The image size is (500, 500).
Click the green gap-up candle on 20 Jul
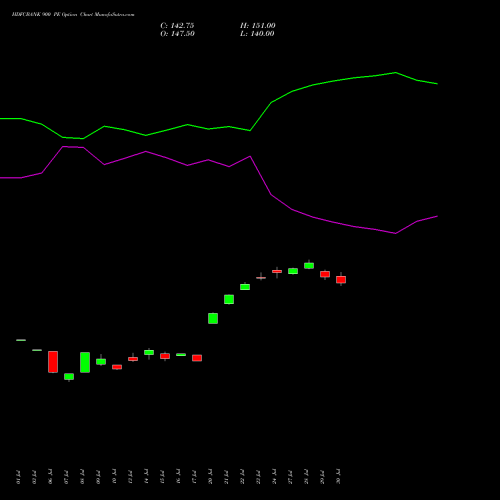pyautogui.click(x=213, y=318)
